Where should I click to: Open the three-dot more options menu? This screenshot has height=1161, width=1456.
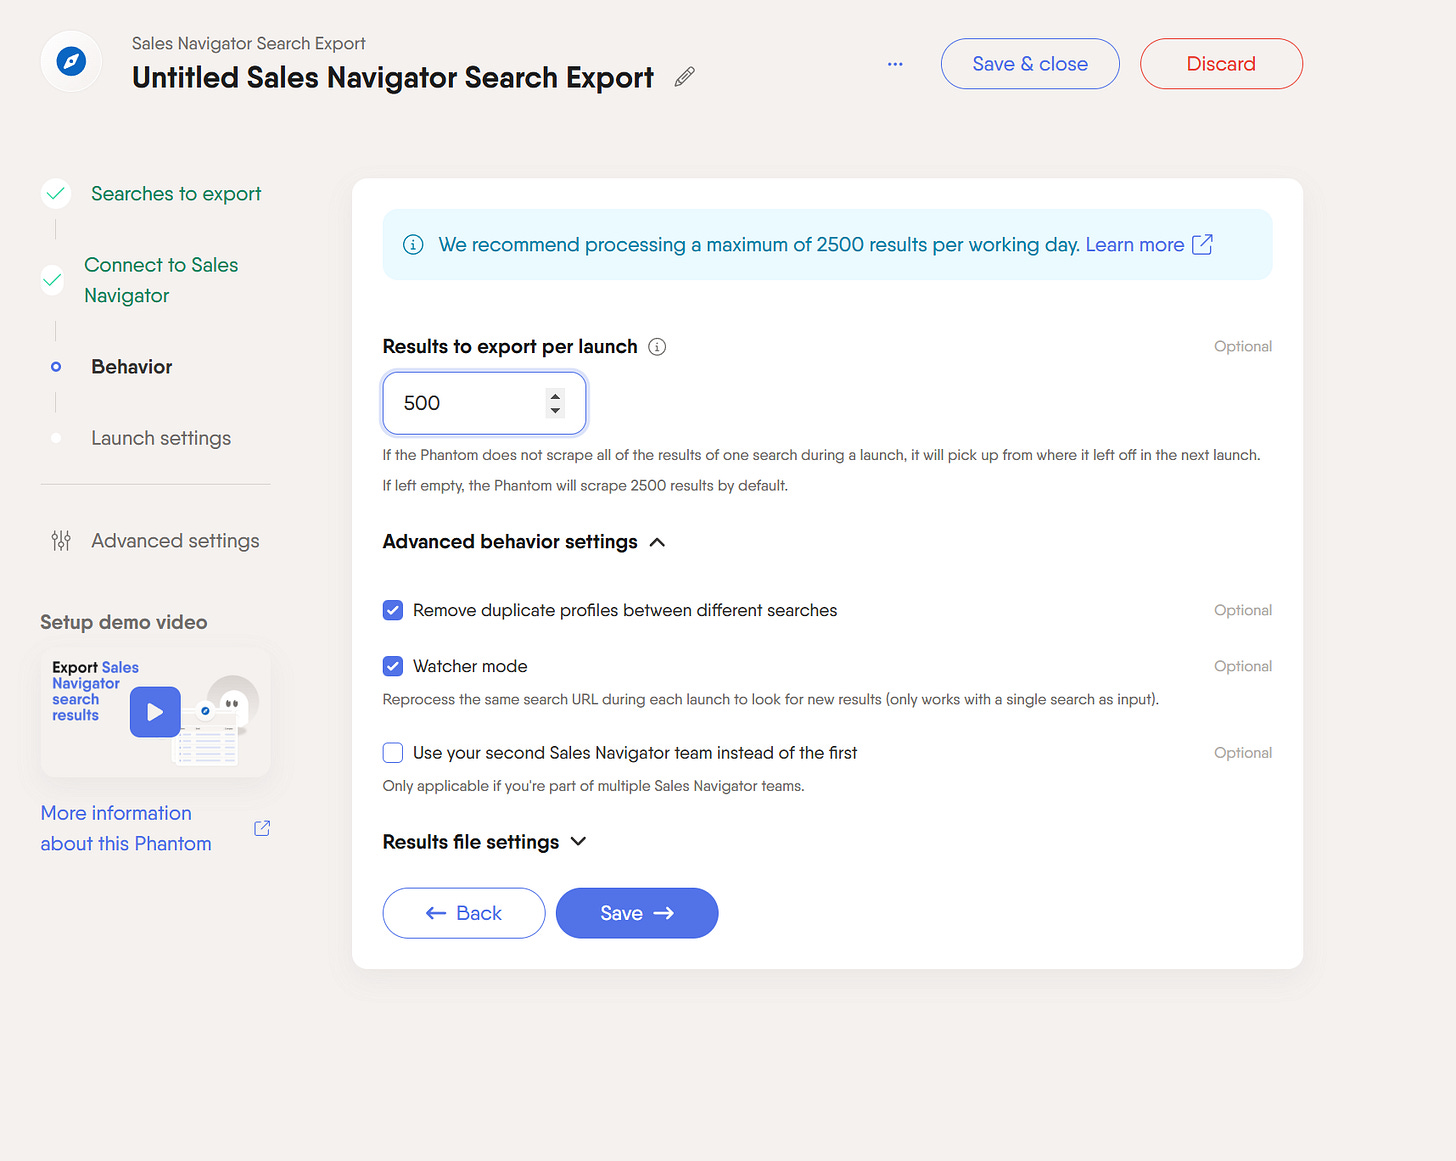click(895, 64)
